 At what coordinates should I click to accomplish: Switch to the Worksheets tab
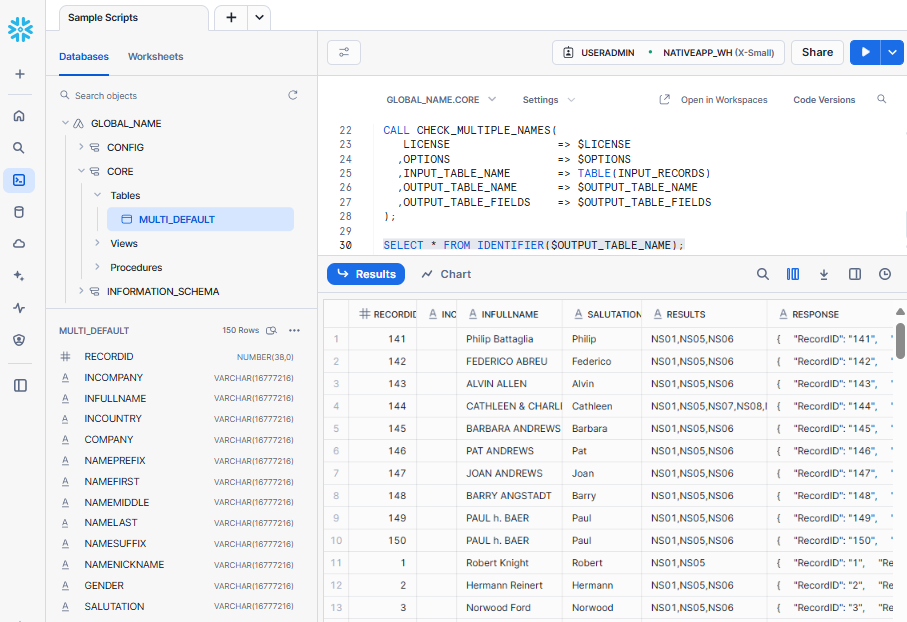click(x=156, y=57)
